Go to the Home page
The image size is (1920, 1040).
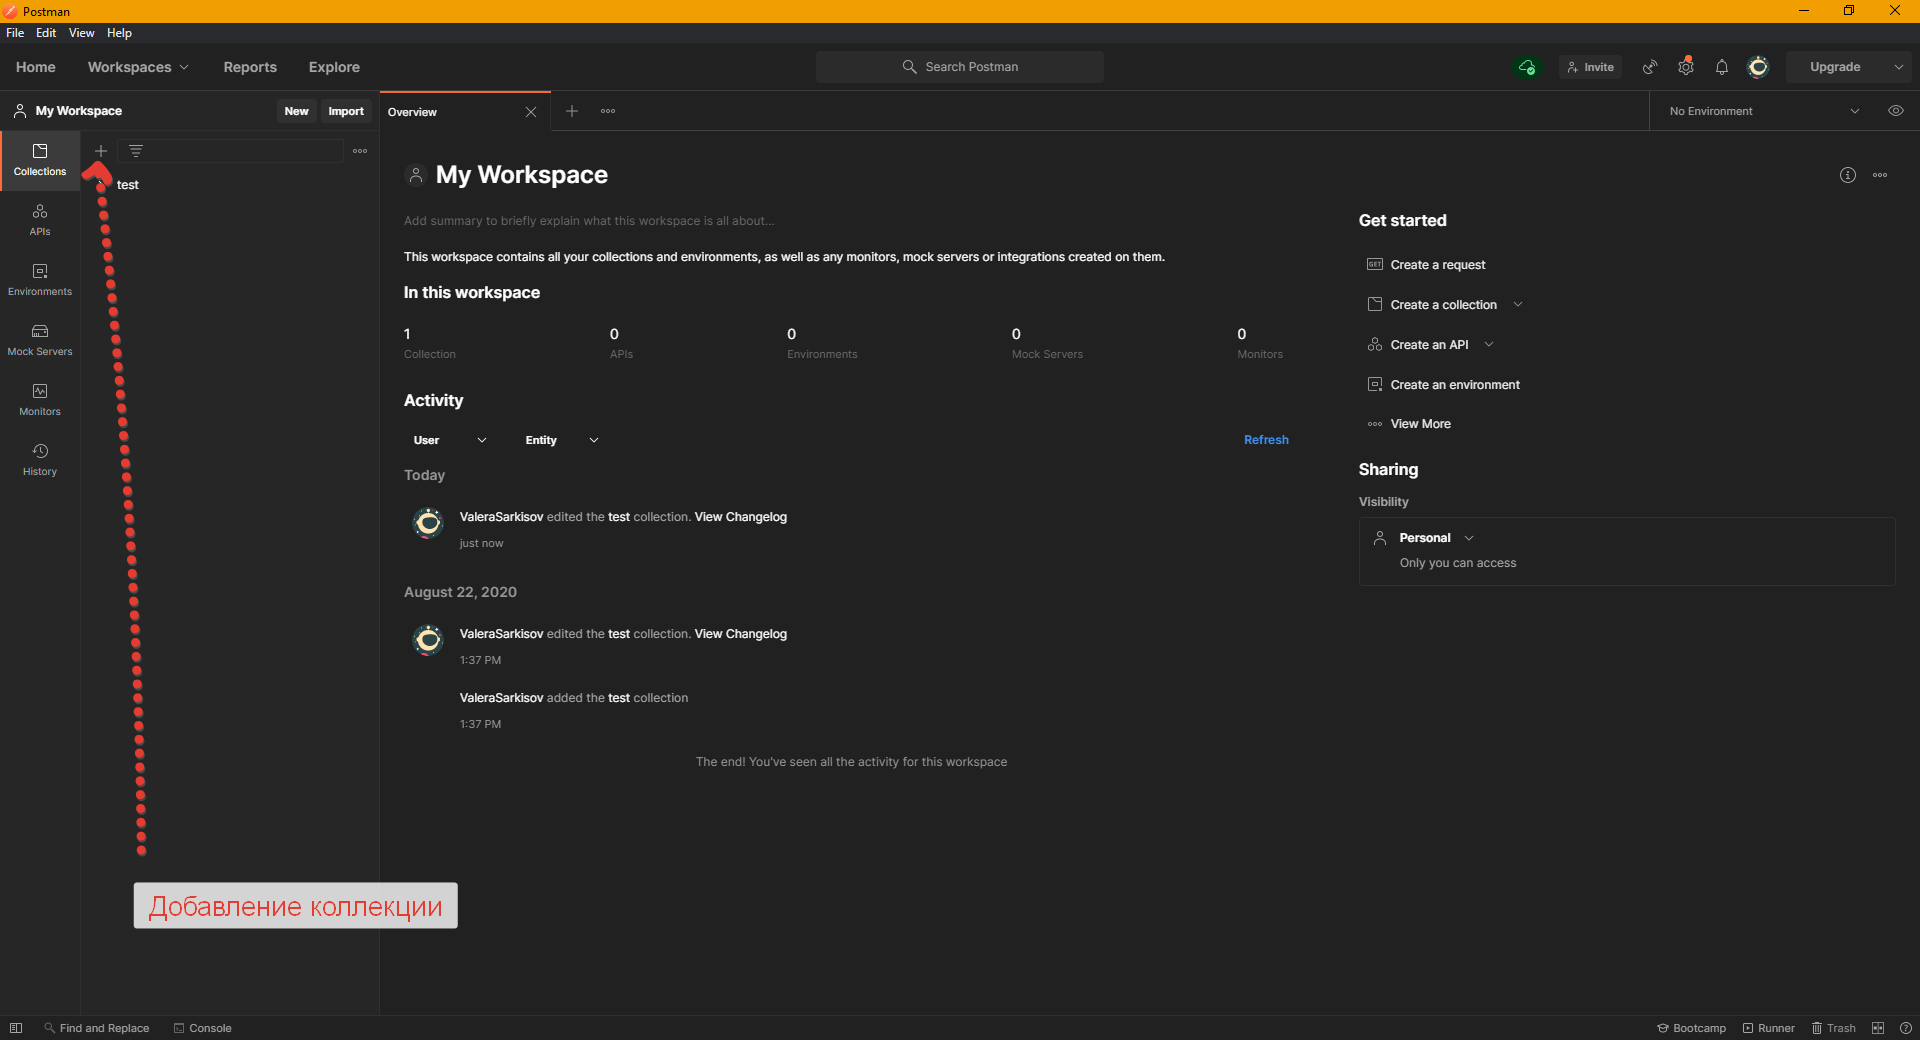[36, 67]
